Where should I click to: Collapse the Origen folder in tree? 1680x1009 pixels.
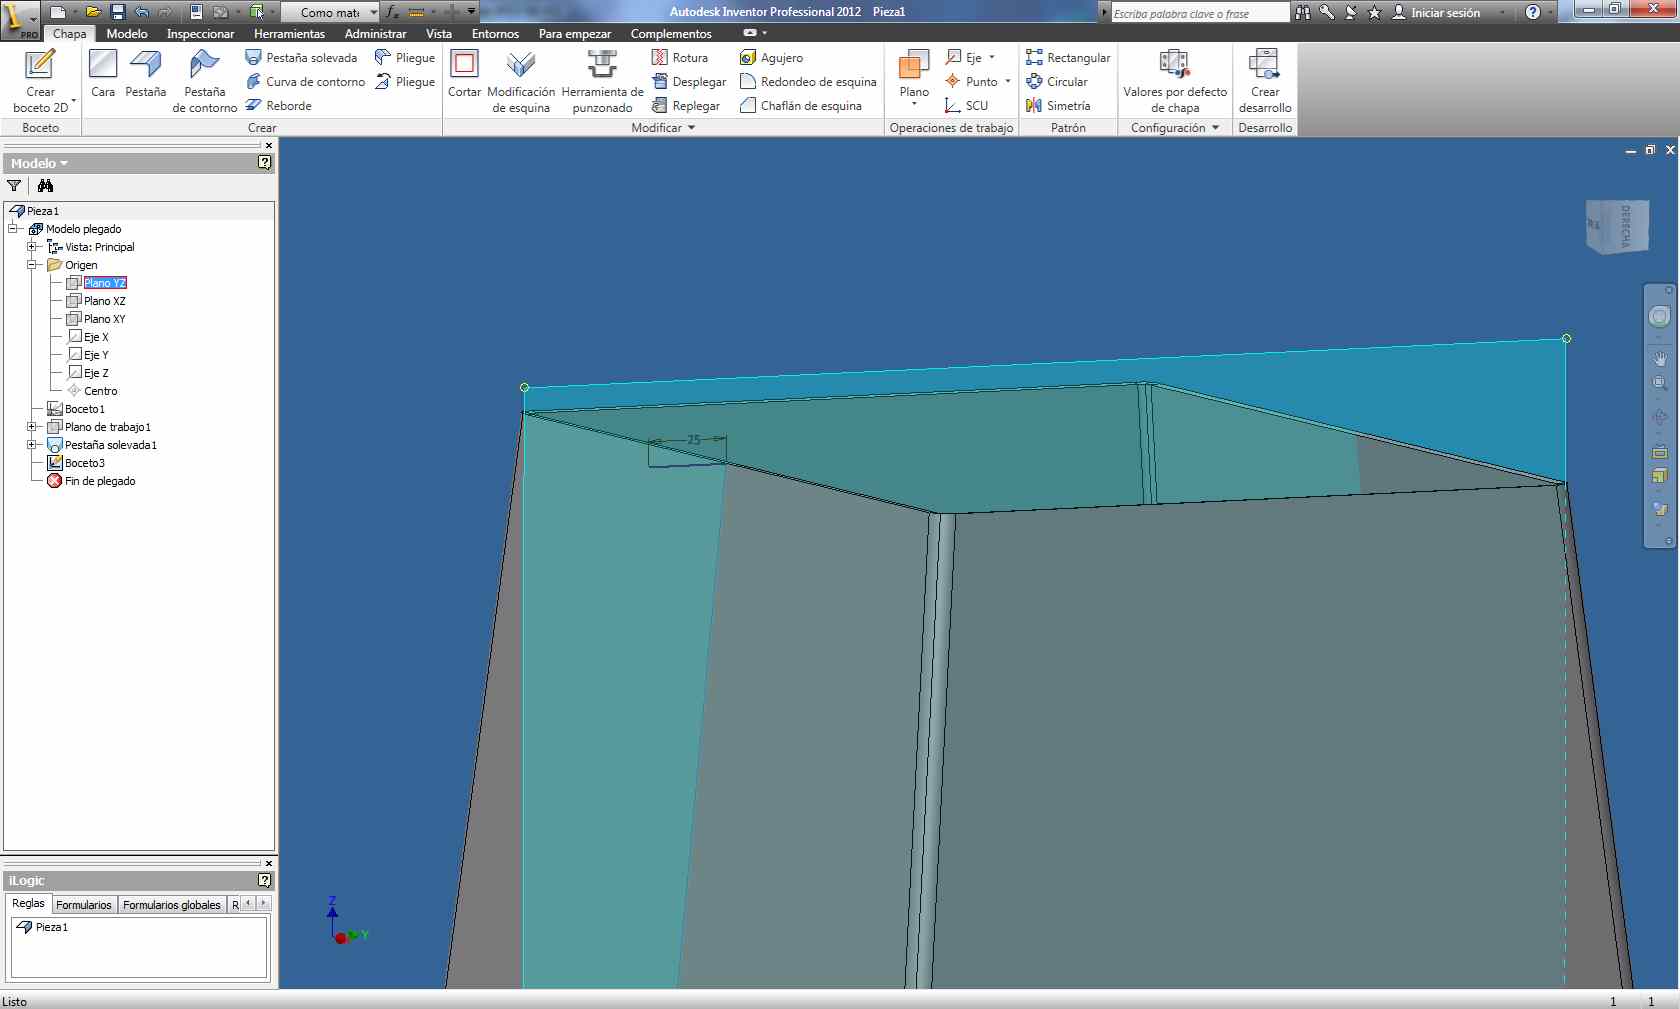32,265
